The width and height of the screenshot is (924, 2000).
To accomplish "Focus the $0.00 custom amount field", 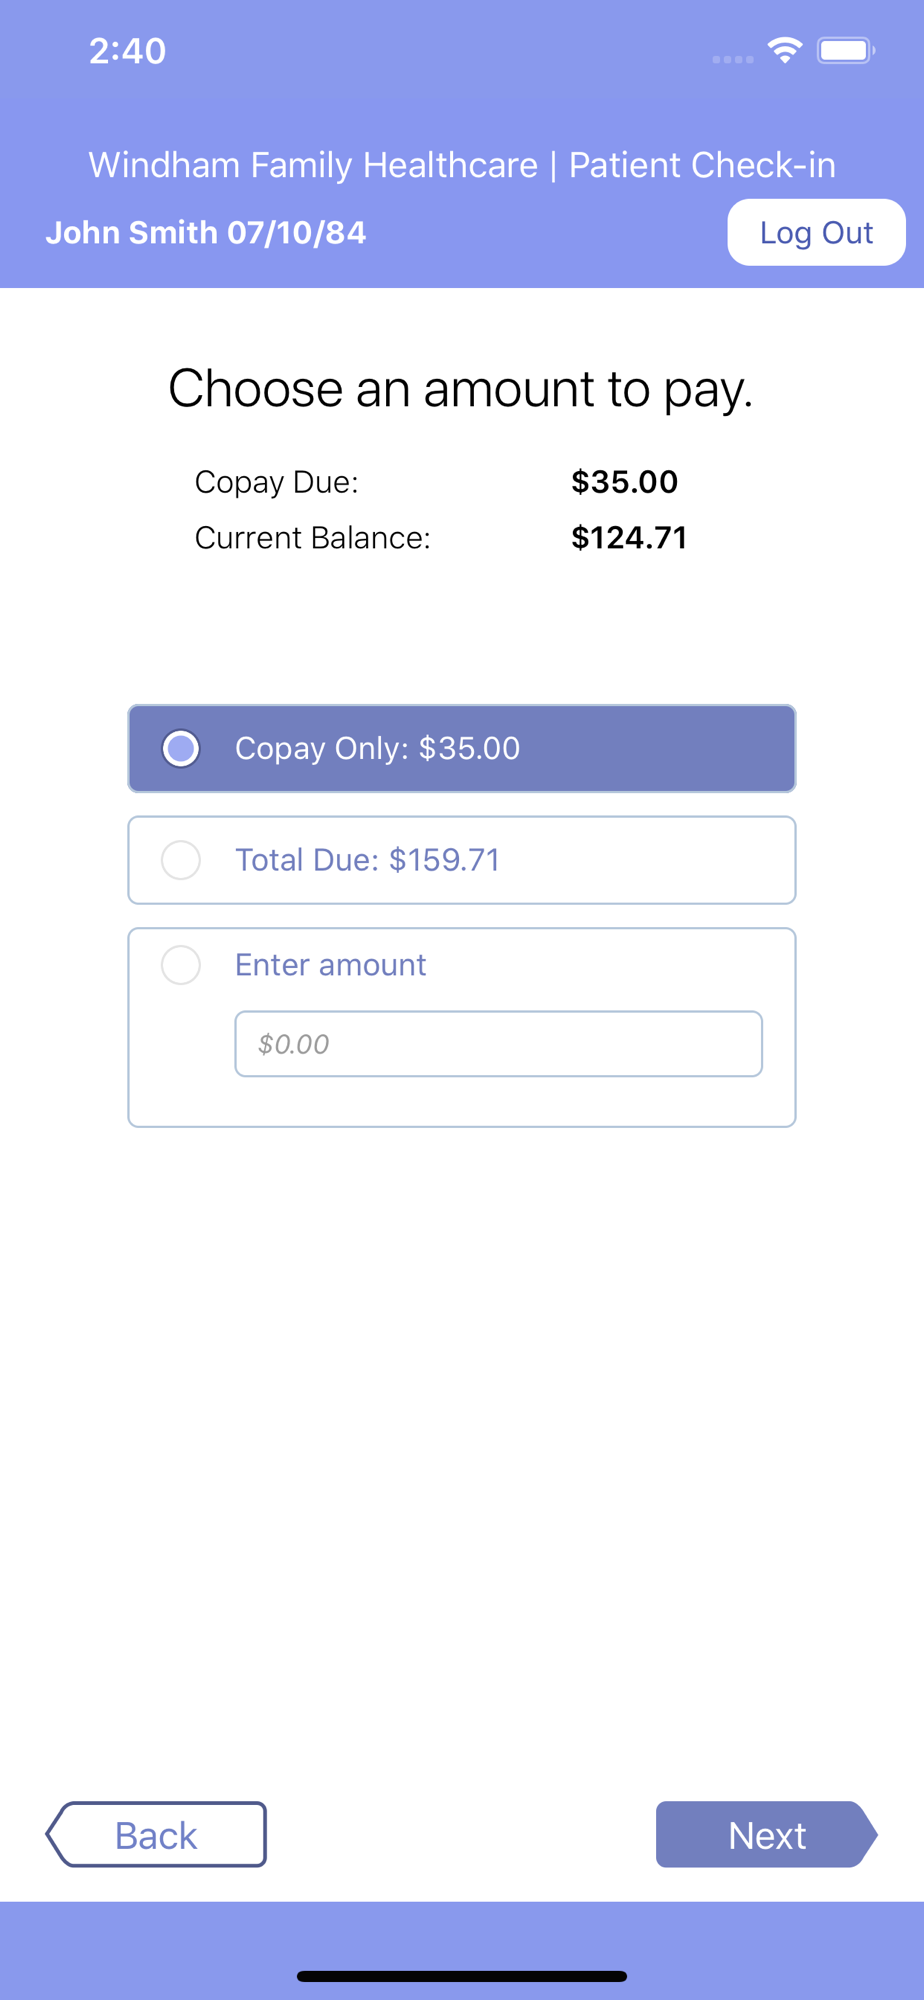I will (x=498, y=1044).
